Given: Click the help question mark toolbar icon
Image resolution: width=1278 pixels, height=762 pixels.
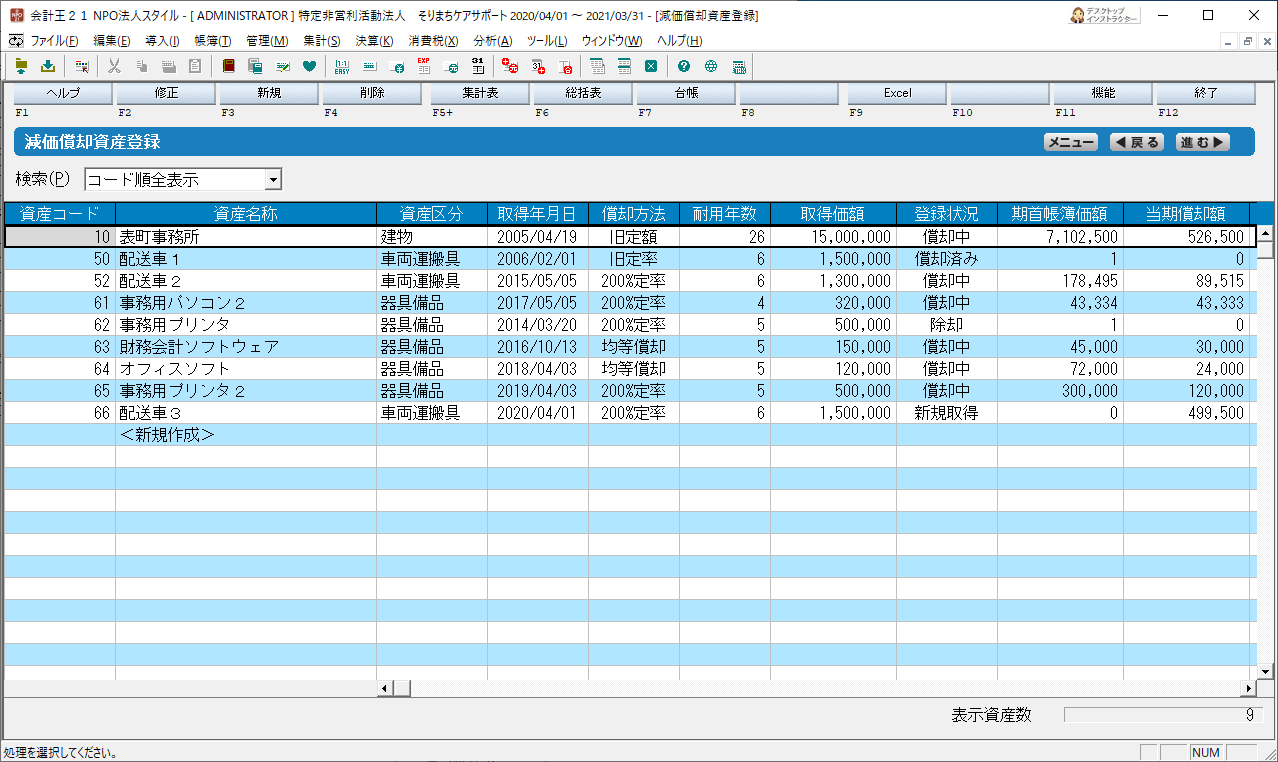Looking at the screenshot, I should 684,67.
